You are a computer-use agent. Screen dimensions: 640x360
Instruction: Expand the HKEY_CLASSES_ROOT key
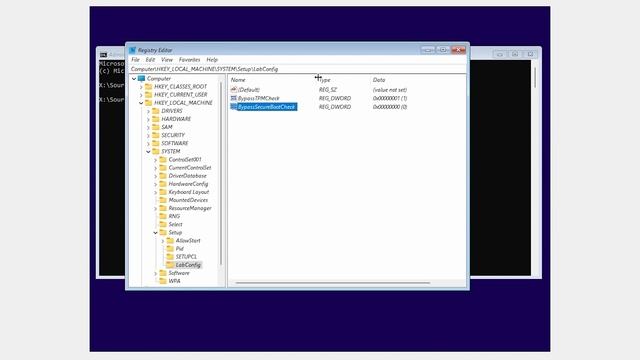[x=141, y=87]
